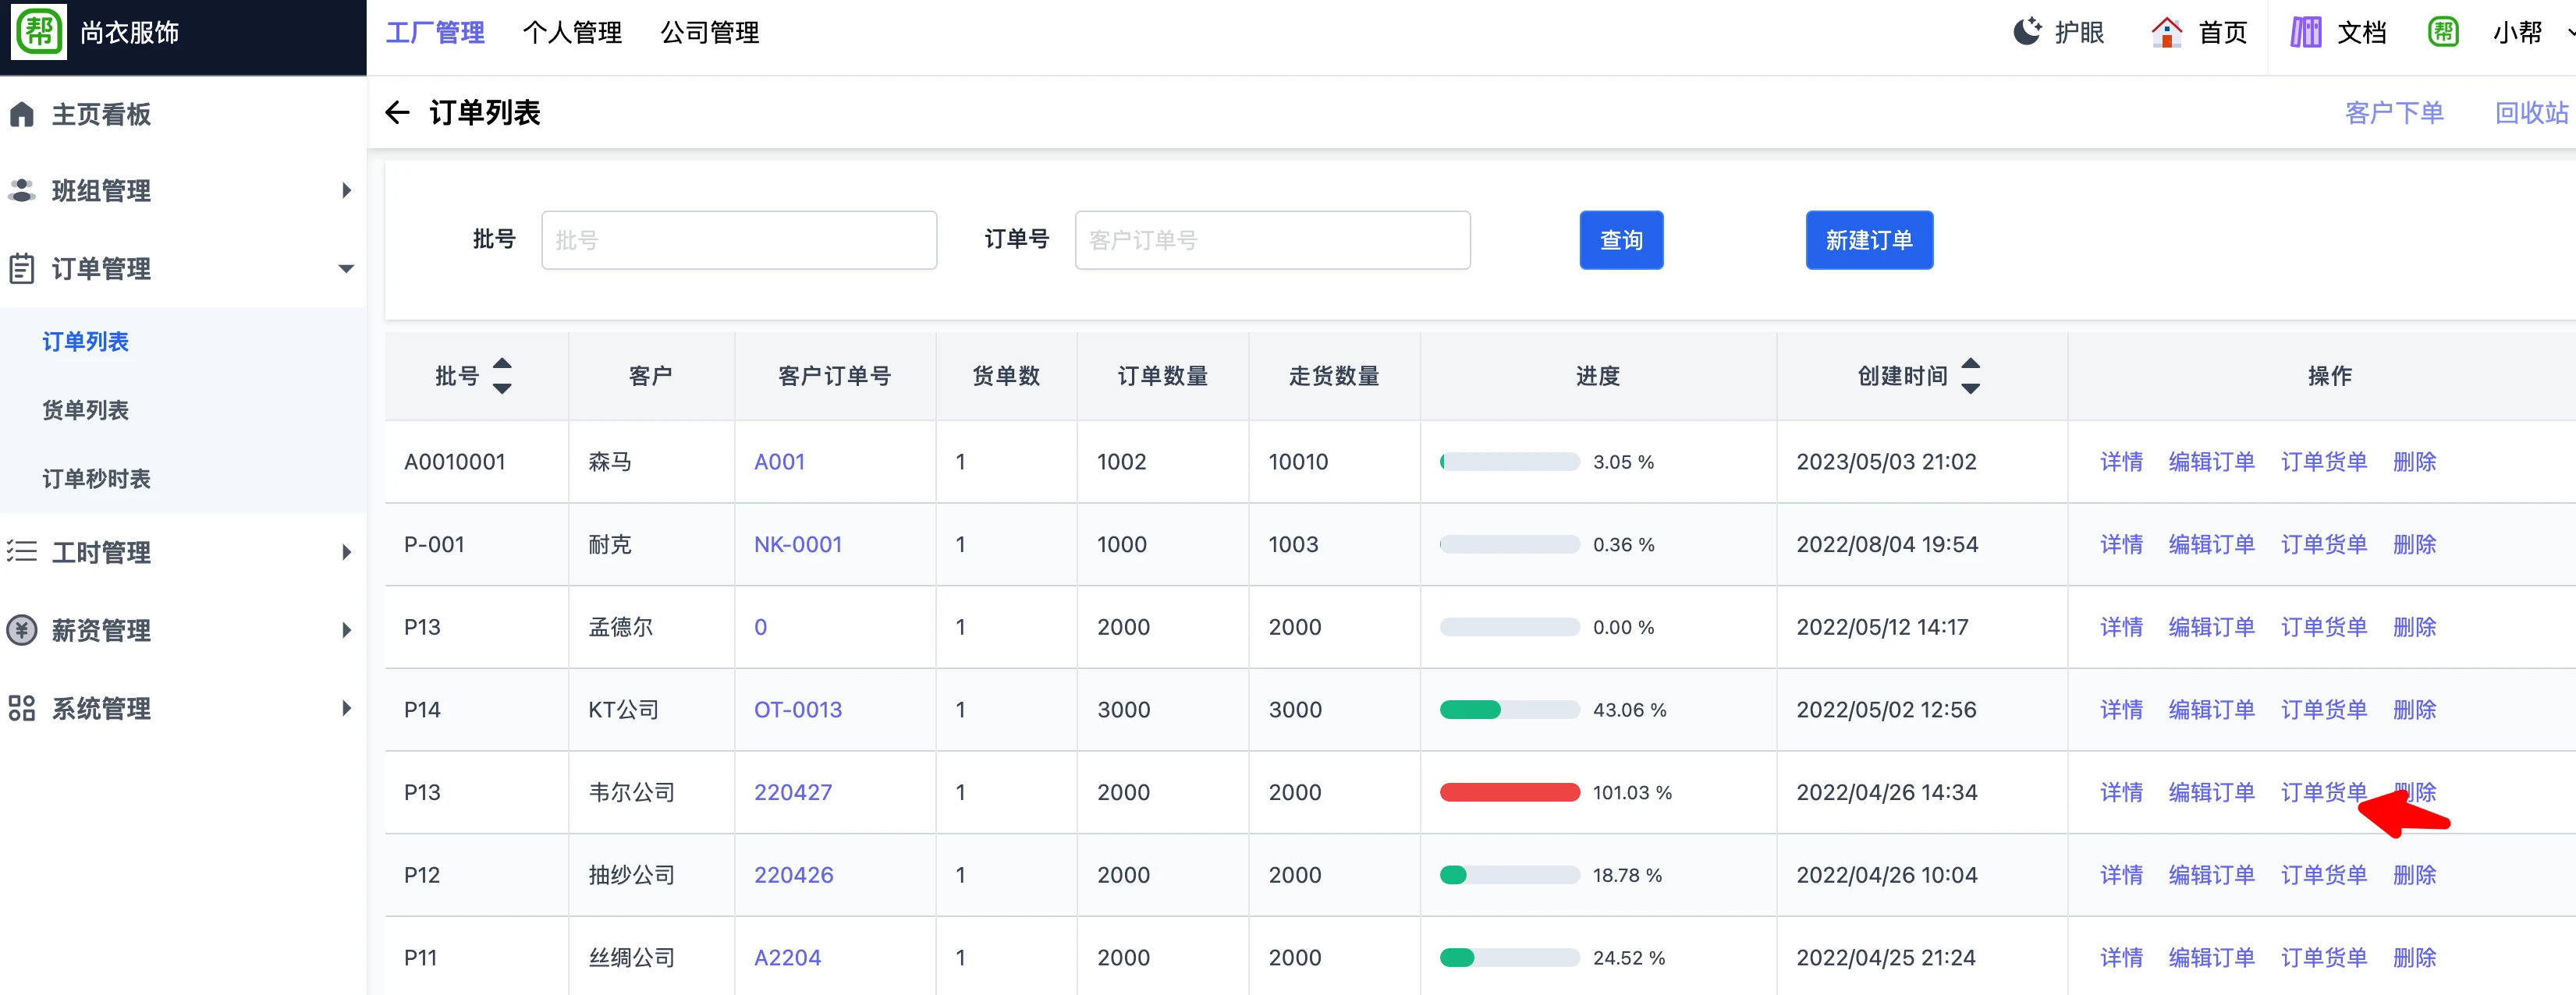The width and height of the screenshot is (2576, 995).
Task: Click the 新建订单 button
Action: coord(1869,240)
